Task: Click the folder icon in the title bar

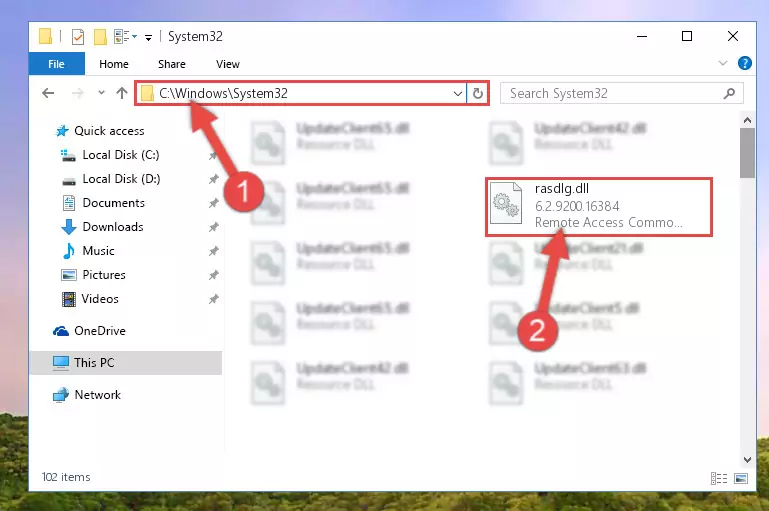Action: point(45,36)
